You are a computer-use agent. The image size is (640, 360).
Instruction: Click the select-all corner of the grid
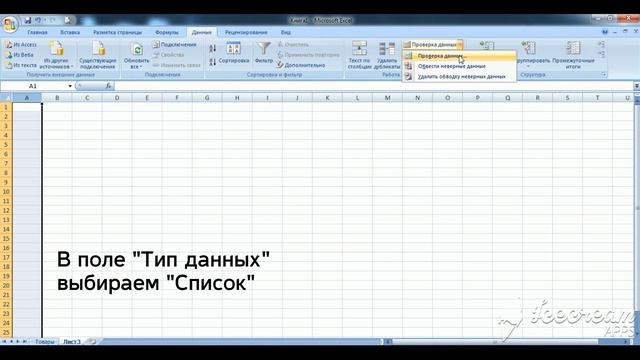click(x=7, y=98)
